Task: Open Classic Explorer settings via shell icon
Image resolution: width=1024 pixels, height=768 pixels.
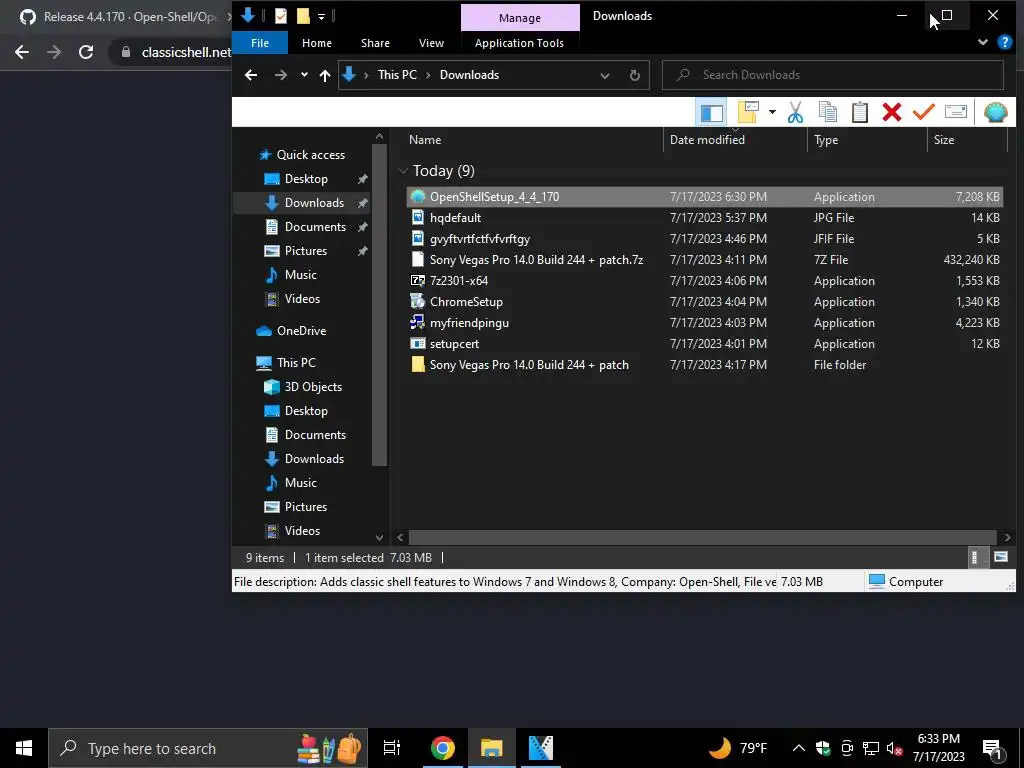Action: (x=995, y=112)
